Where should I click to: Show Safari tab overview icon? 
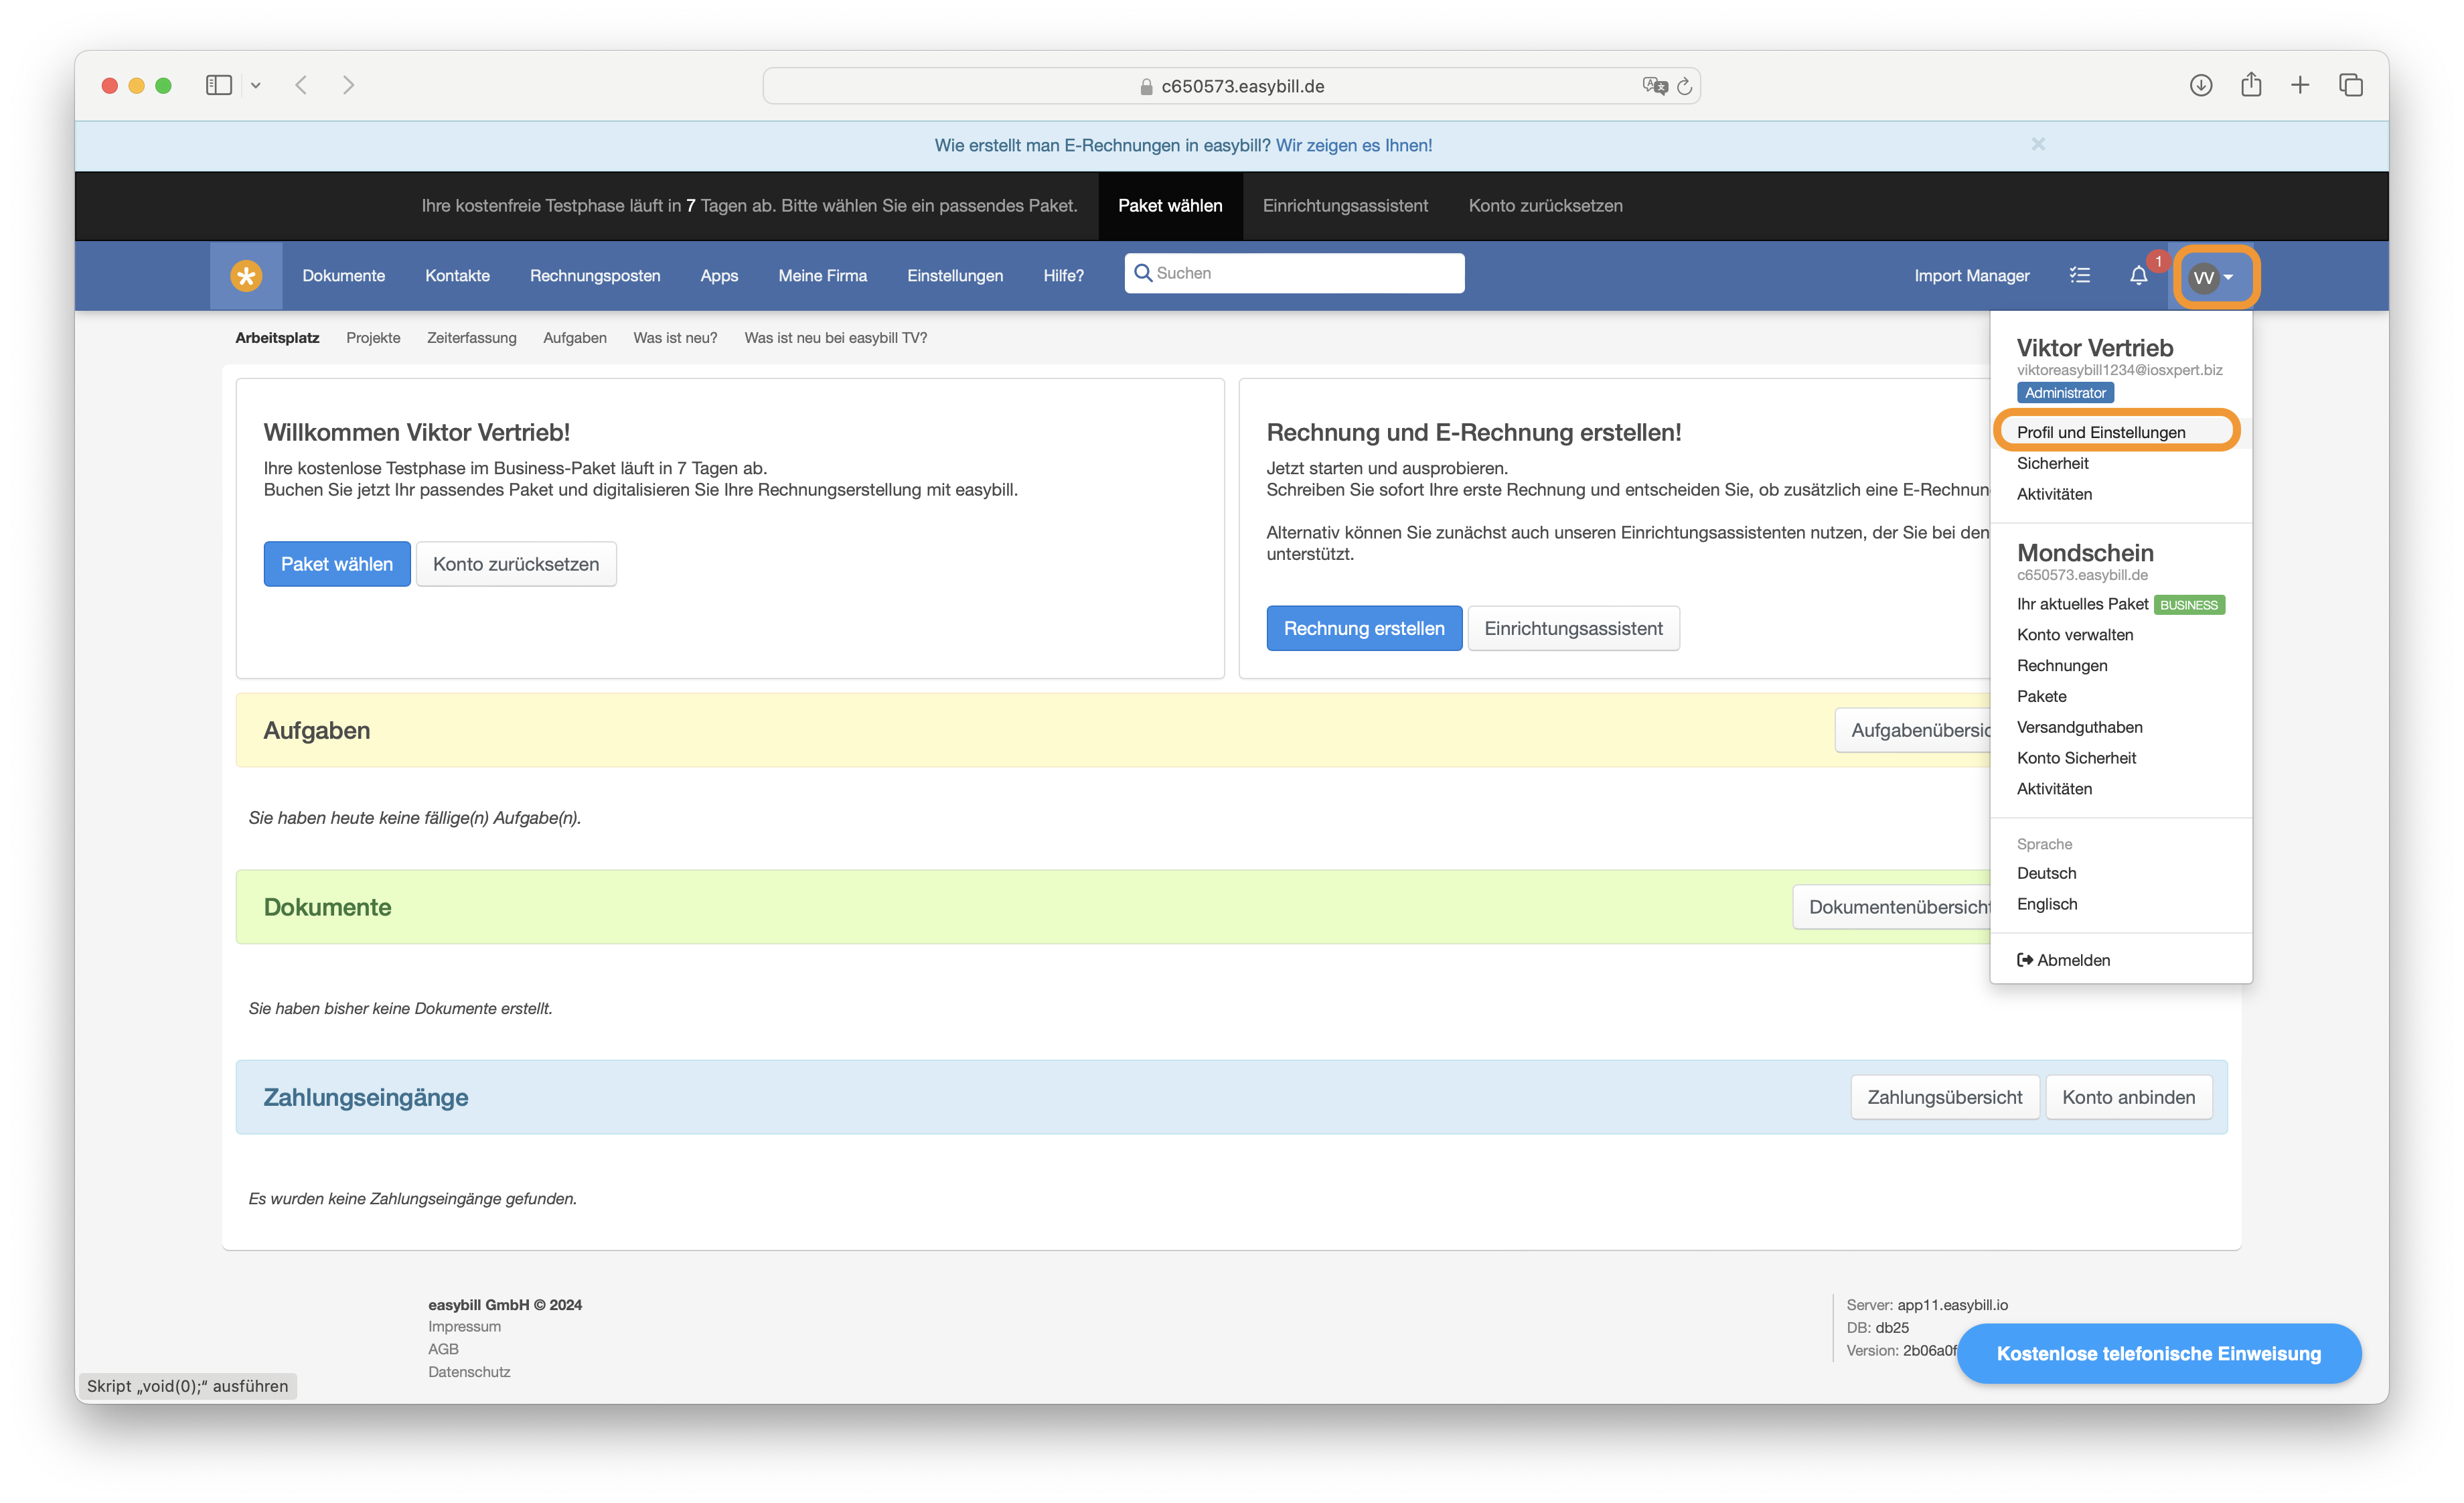coord(2351,85)
